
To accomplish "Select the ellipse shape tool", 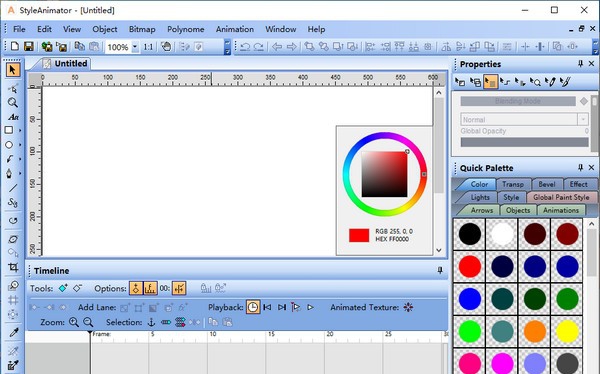I will pyautogui.click(x=9, y=145).
